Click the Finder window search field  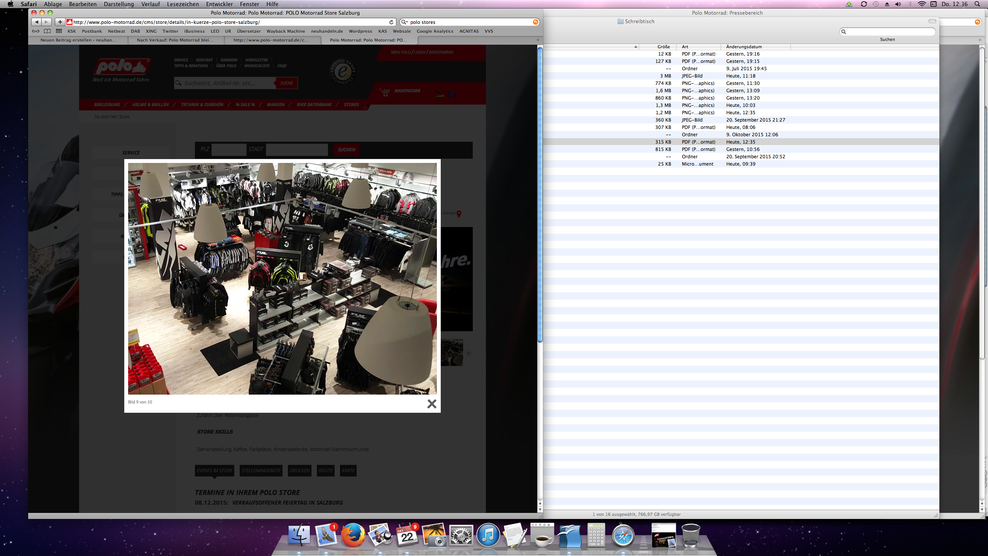(x=887, y=32)
